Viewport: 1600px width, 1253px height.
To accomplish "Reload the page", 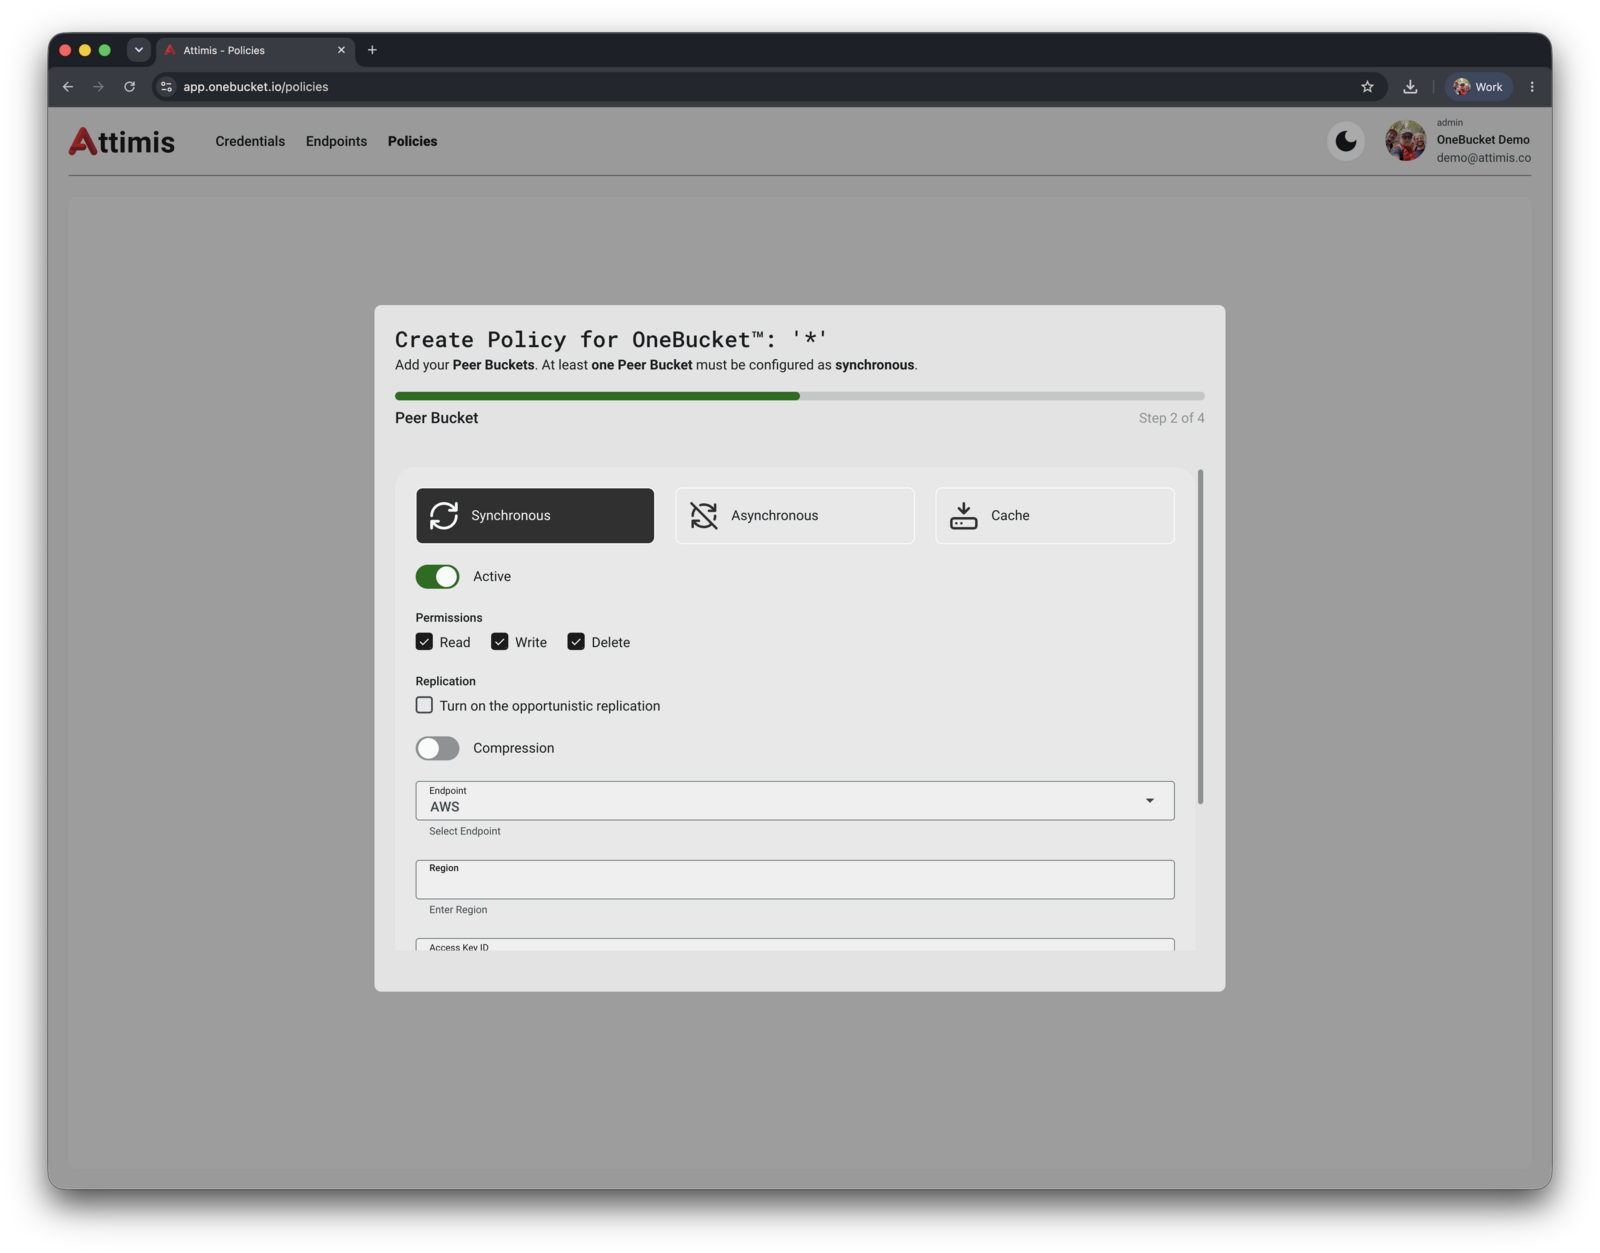I will click(x=129, y=87).
